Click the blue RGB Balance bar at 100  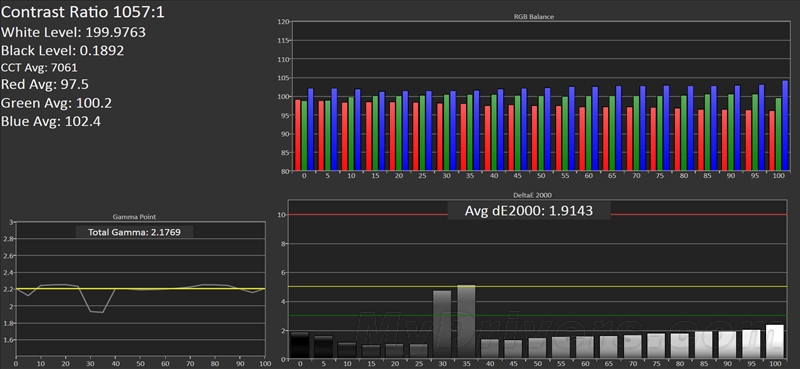coord(785,125)
